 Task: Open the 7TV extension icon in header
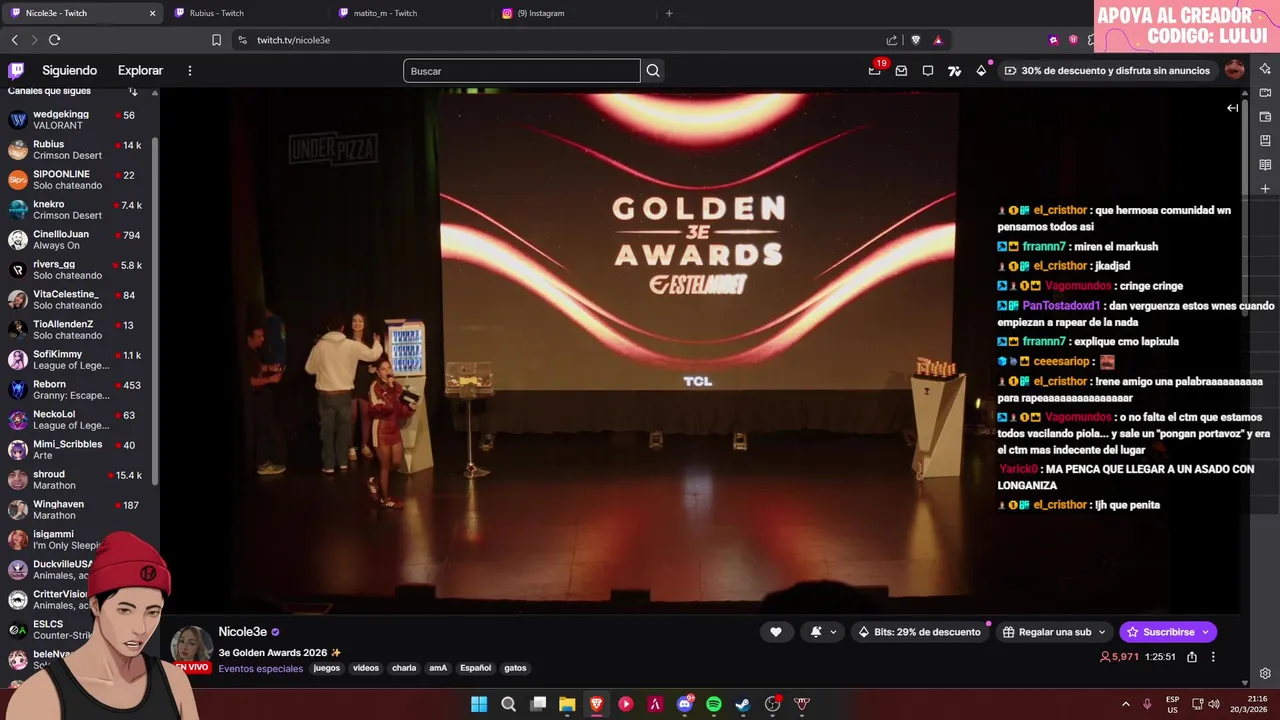[x=954, y=71]
